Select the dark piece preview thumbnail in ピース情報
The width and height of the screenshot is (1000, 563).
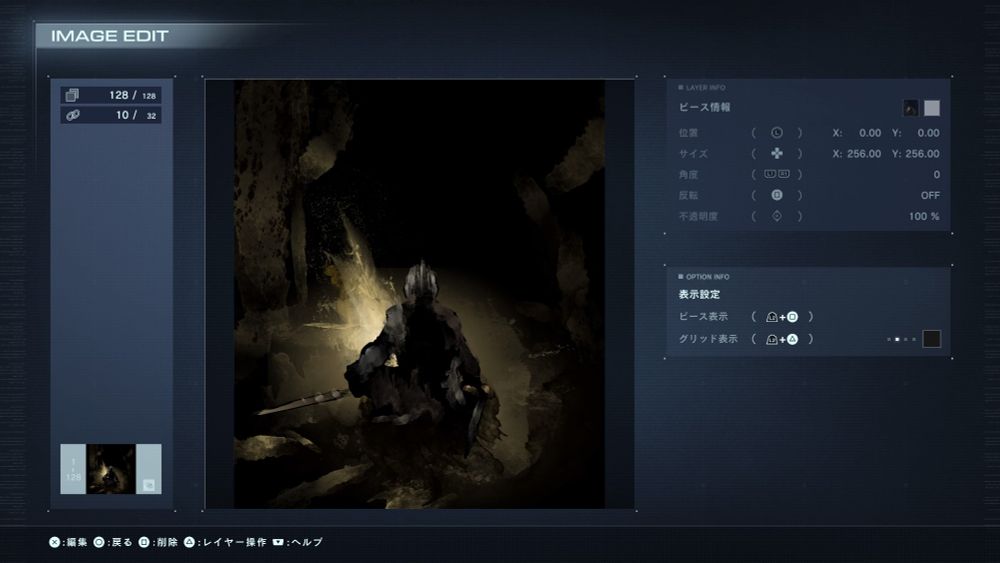[x=911, y=108]
